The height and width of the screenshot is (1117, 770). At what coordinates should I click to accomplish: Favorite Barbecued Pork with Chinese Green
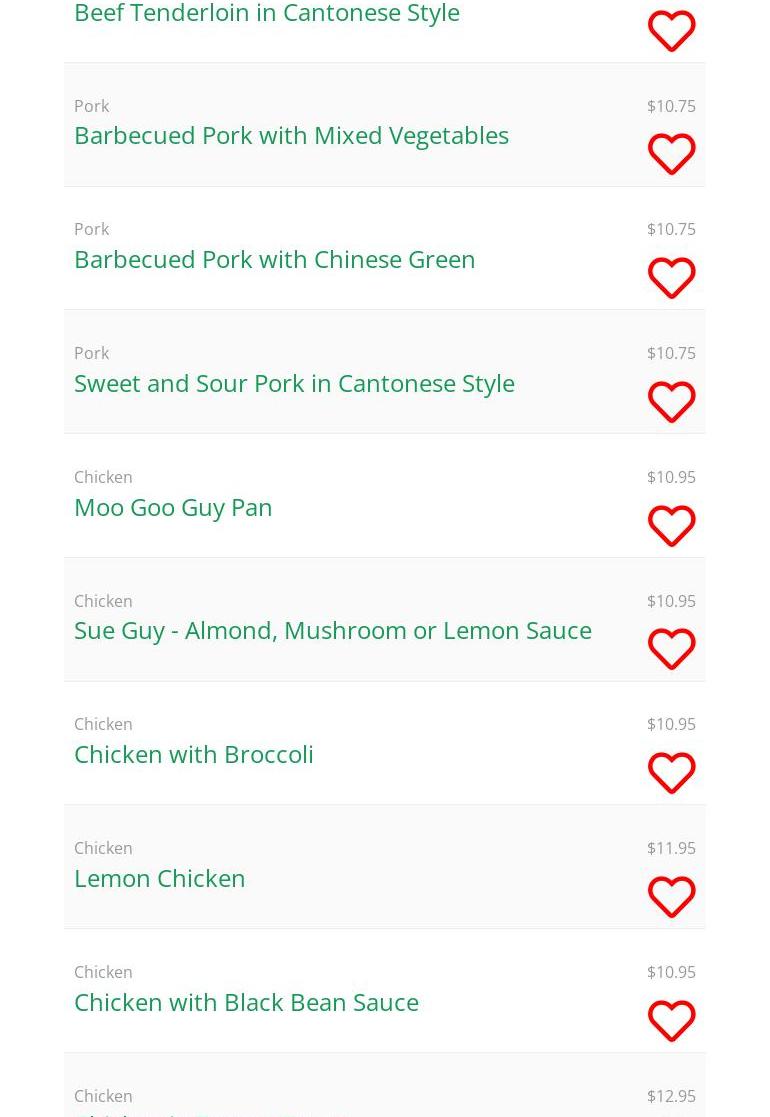point(671,278)
